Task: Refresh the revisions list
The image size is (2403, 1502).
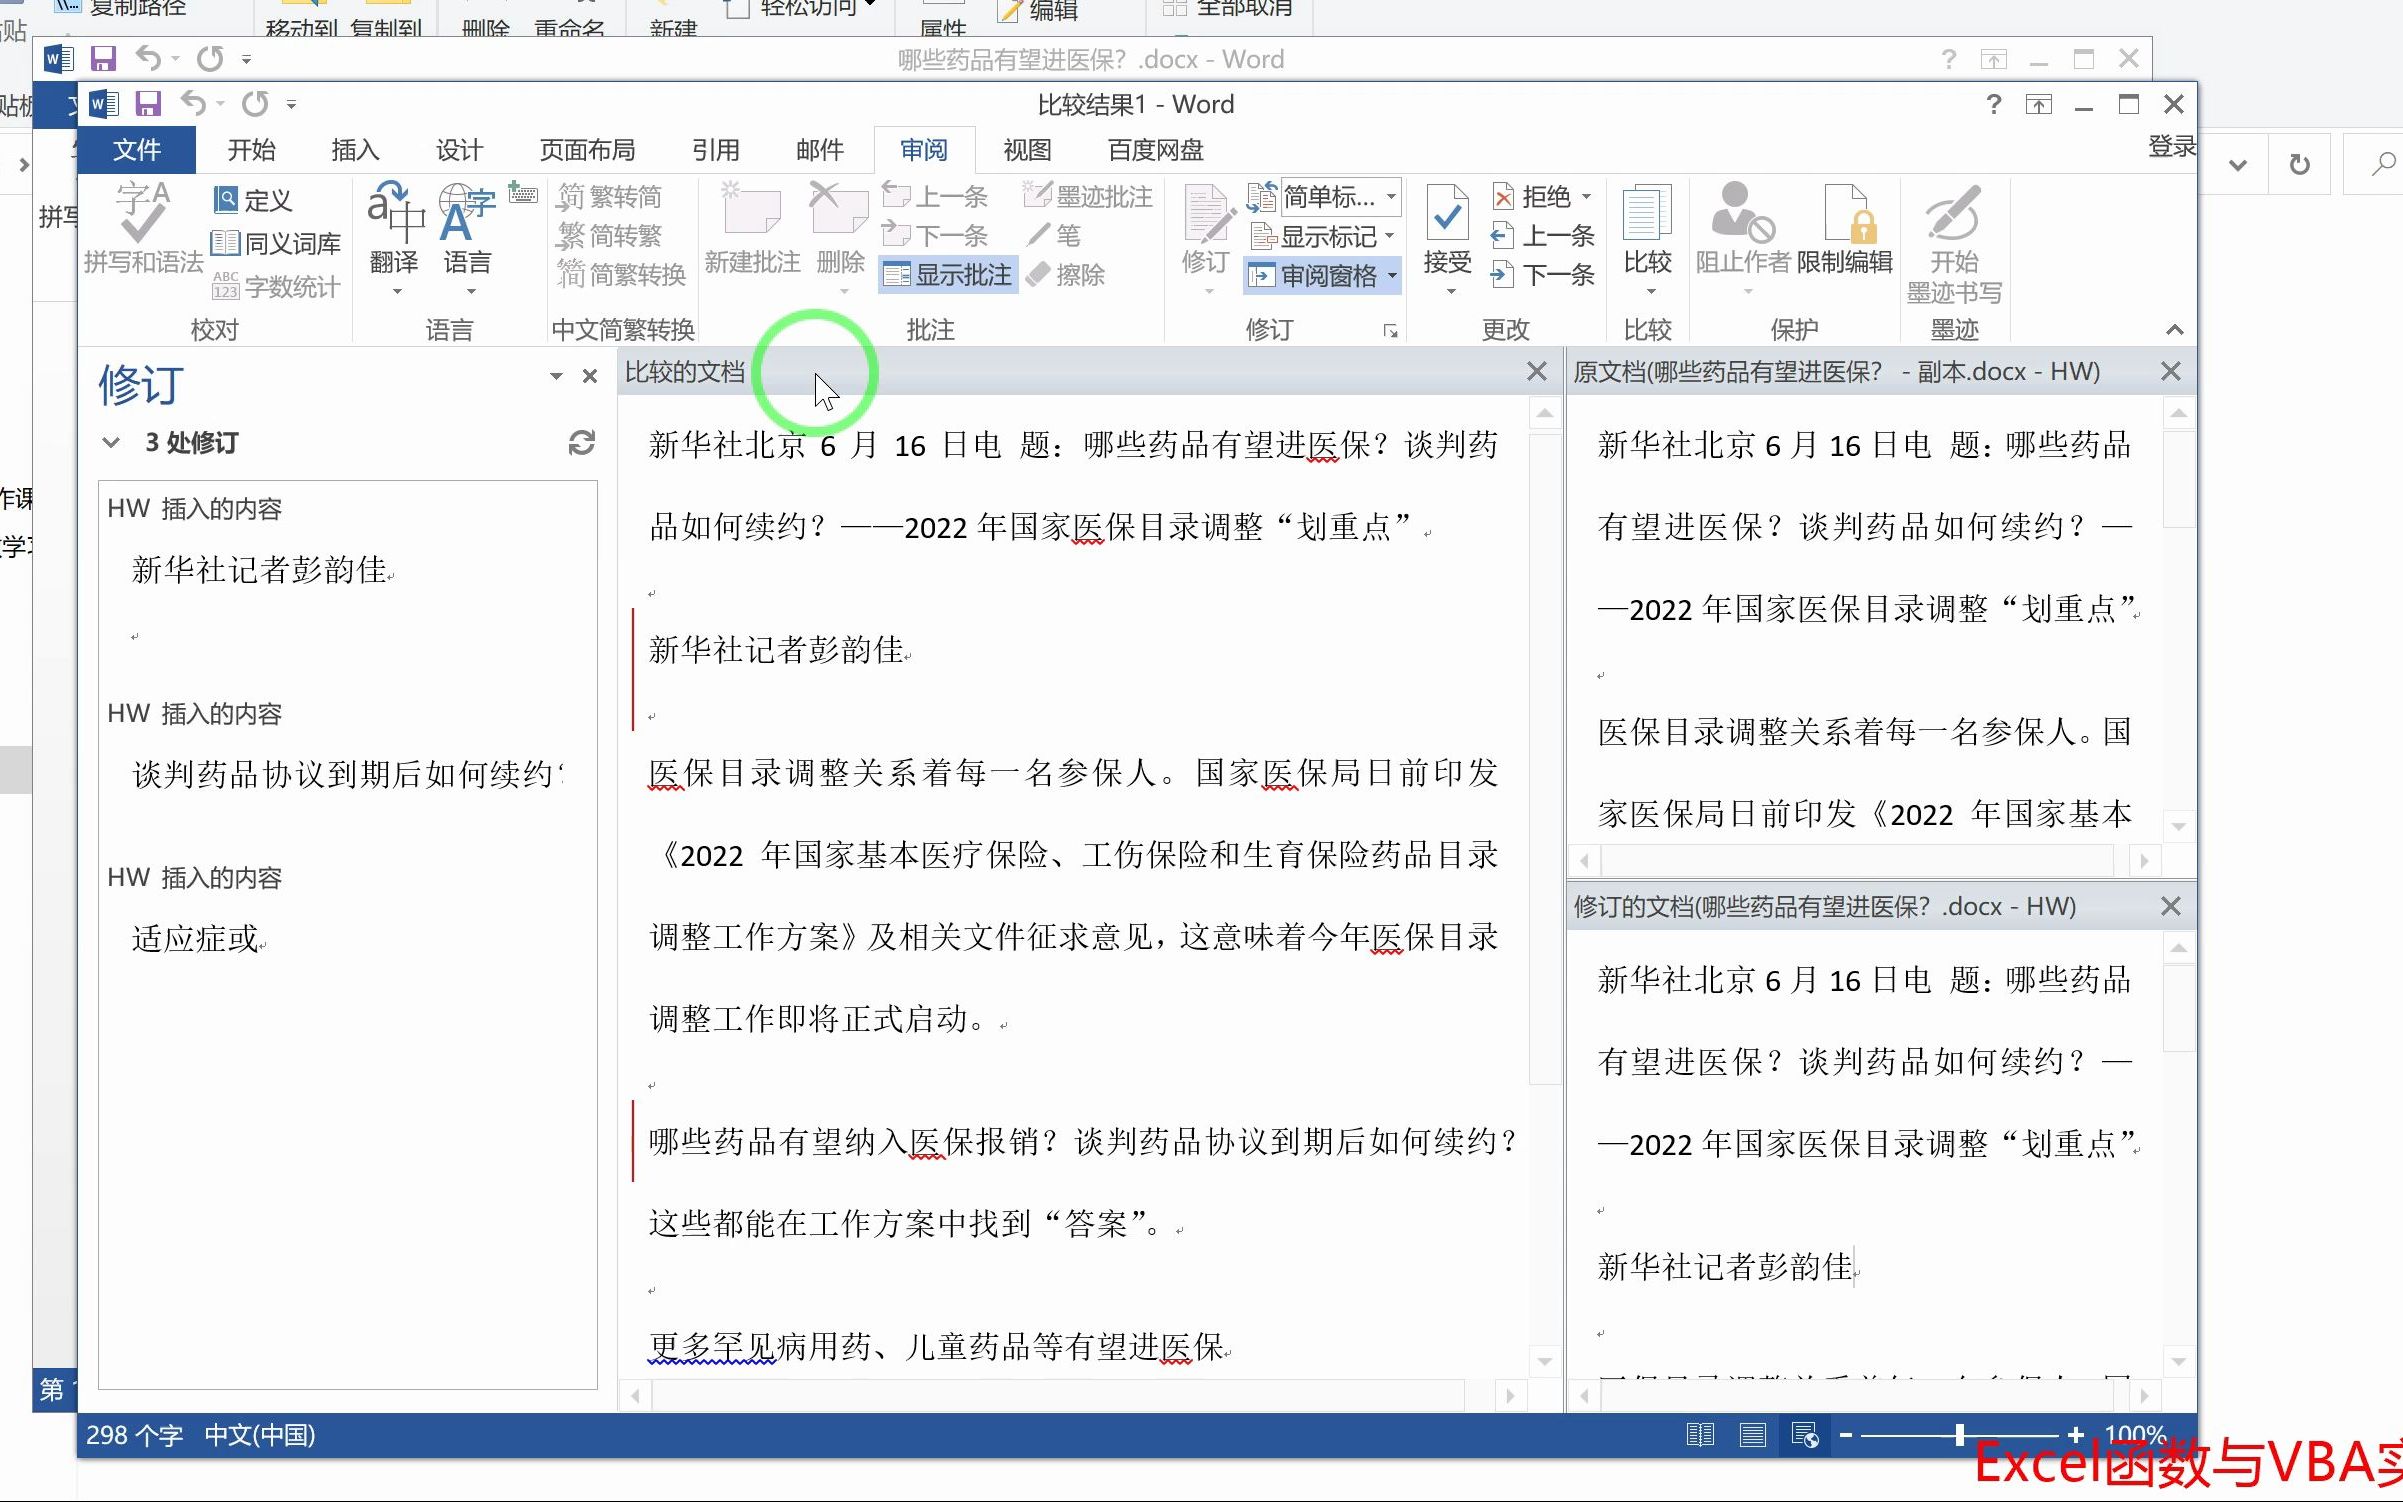Action: tap(581, 442)
